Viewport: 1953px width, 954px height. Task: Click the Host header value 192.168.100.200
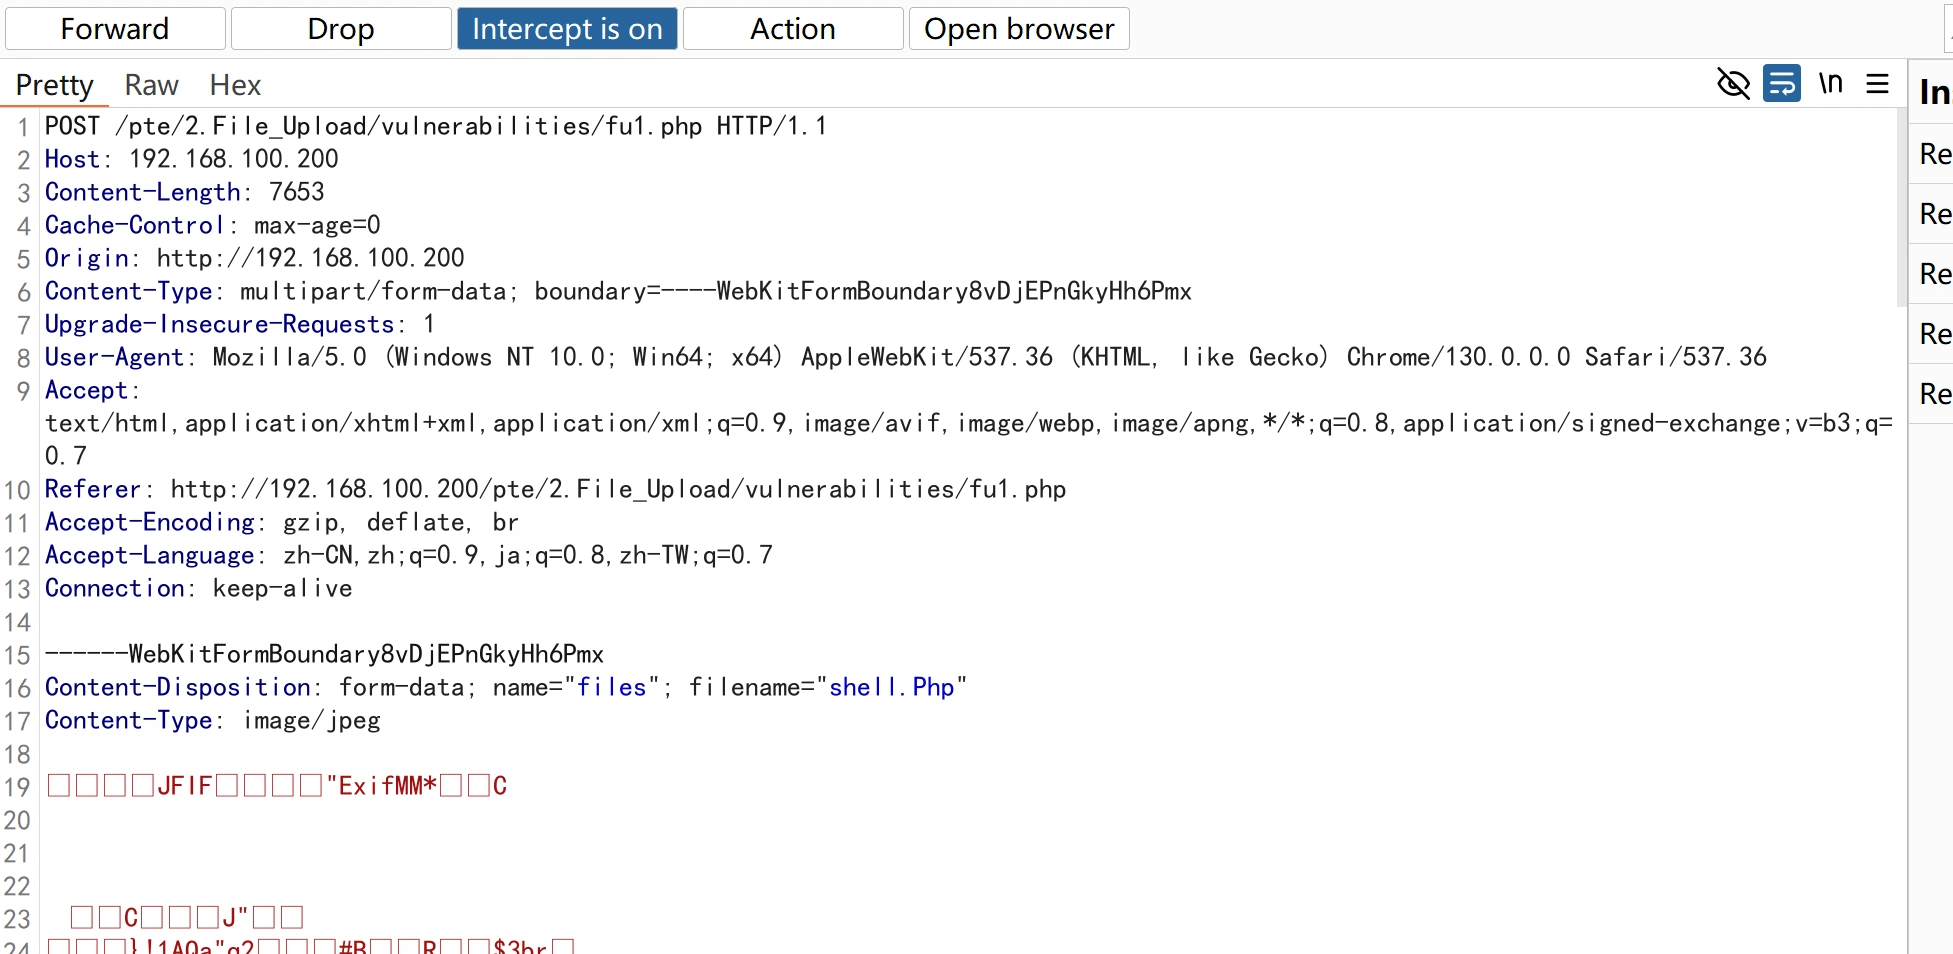point(232,158)
